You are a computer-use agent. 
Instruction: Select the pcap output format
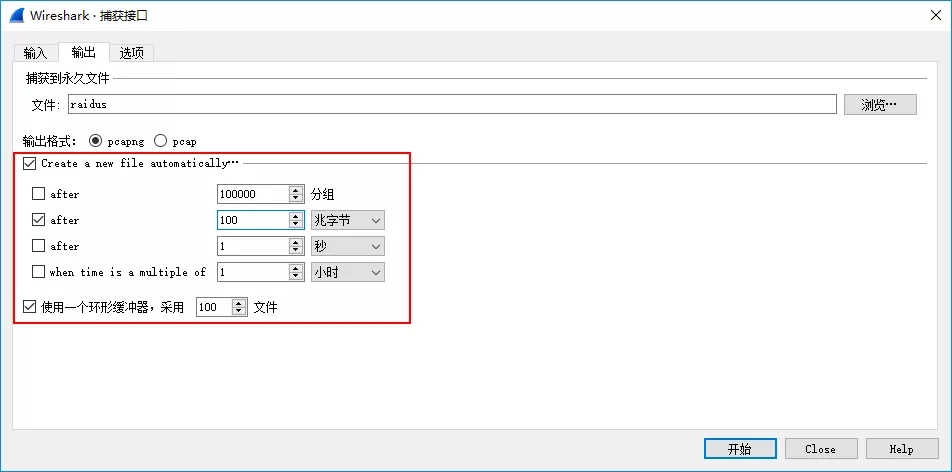click(160, 141)
